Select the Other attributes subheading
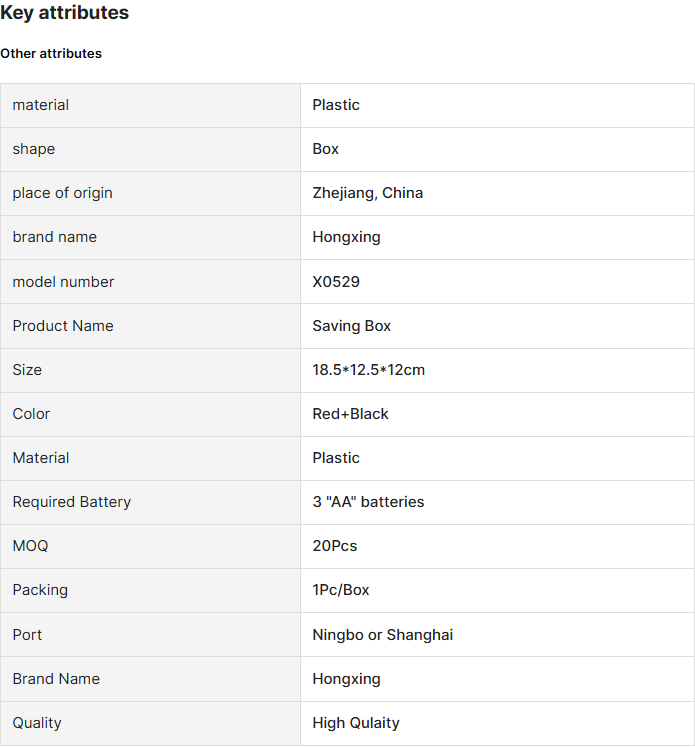 click(x=51, y=53)
